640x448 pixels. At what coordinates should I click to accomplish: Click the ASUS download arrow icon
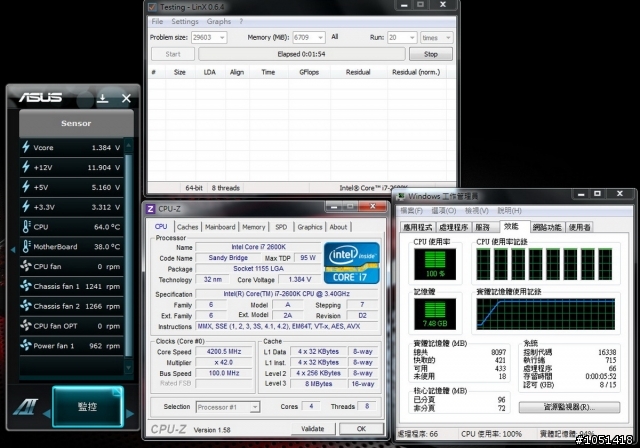(102, 98)
